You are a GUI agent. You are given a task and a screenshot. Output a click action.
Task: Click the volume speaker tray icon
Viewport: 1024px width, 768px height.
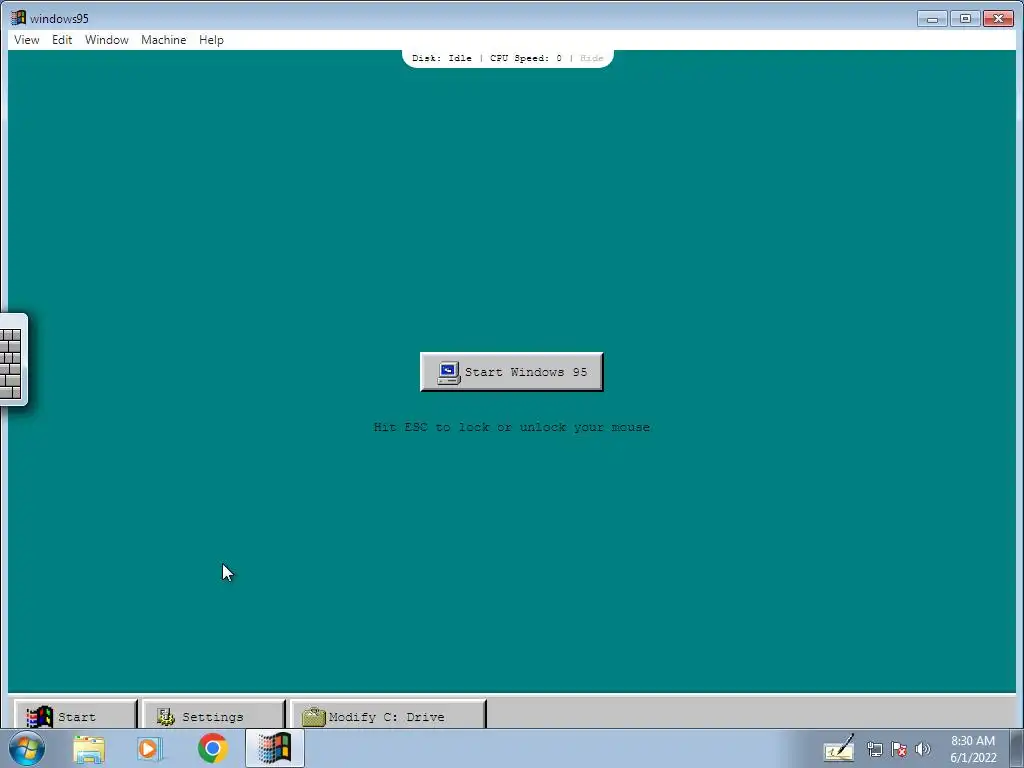923,750
